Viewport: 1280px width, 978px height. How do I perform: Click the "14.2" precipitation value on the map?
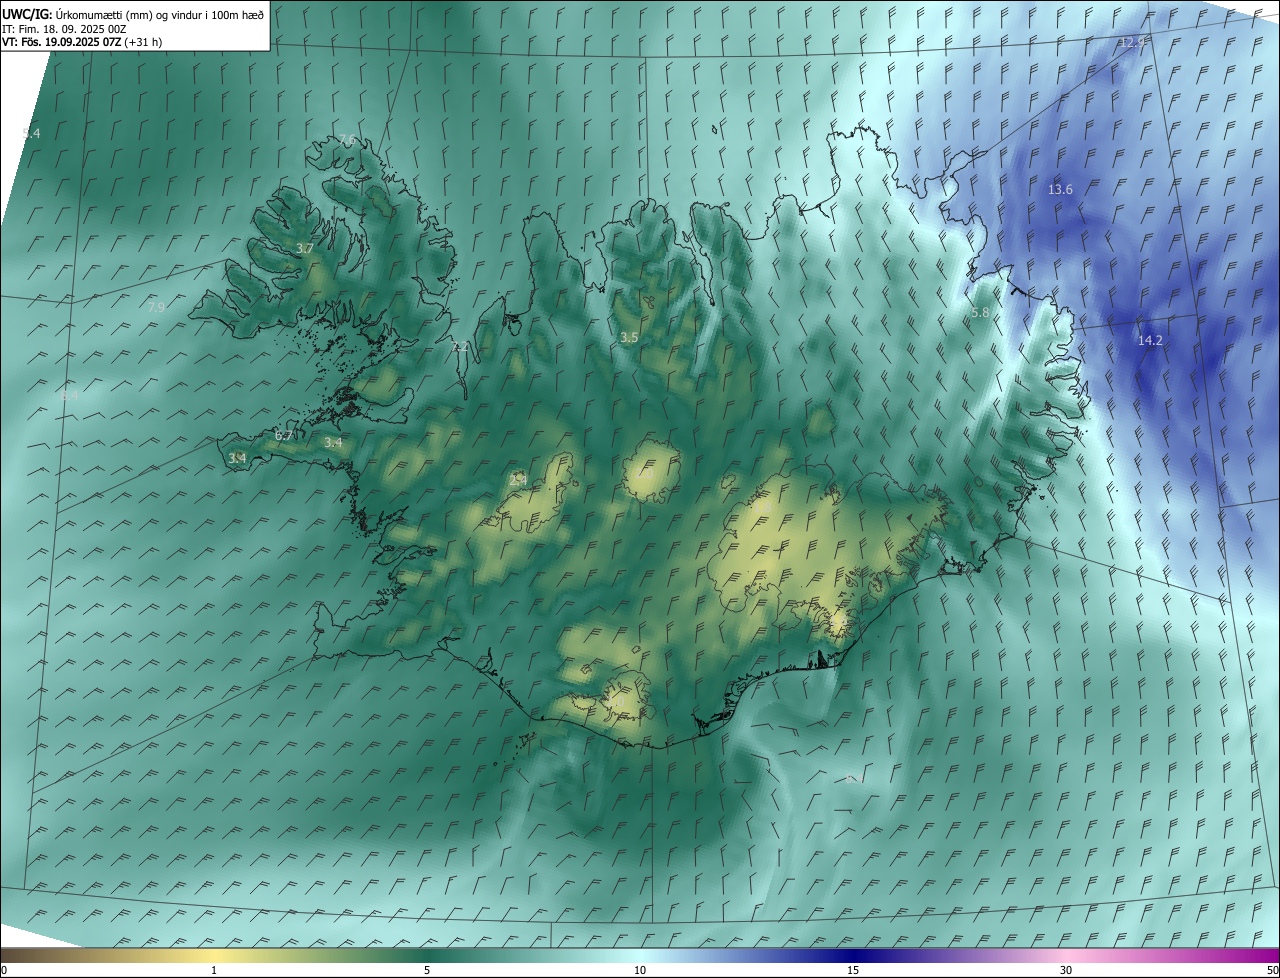point(1150,340)
